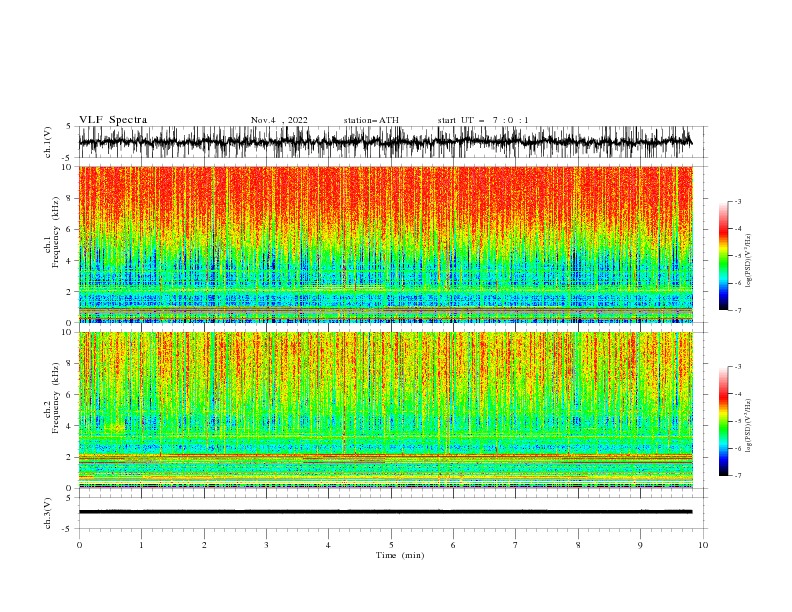Click the "VLF Spectra" plot title
Viewport: 792px width, 612px height.
click(x=113, y=120)
